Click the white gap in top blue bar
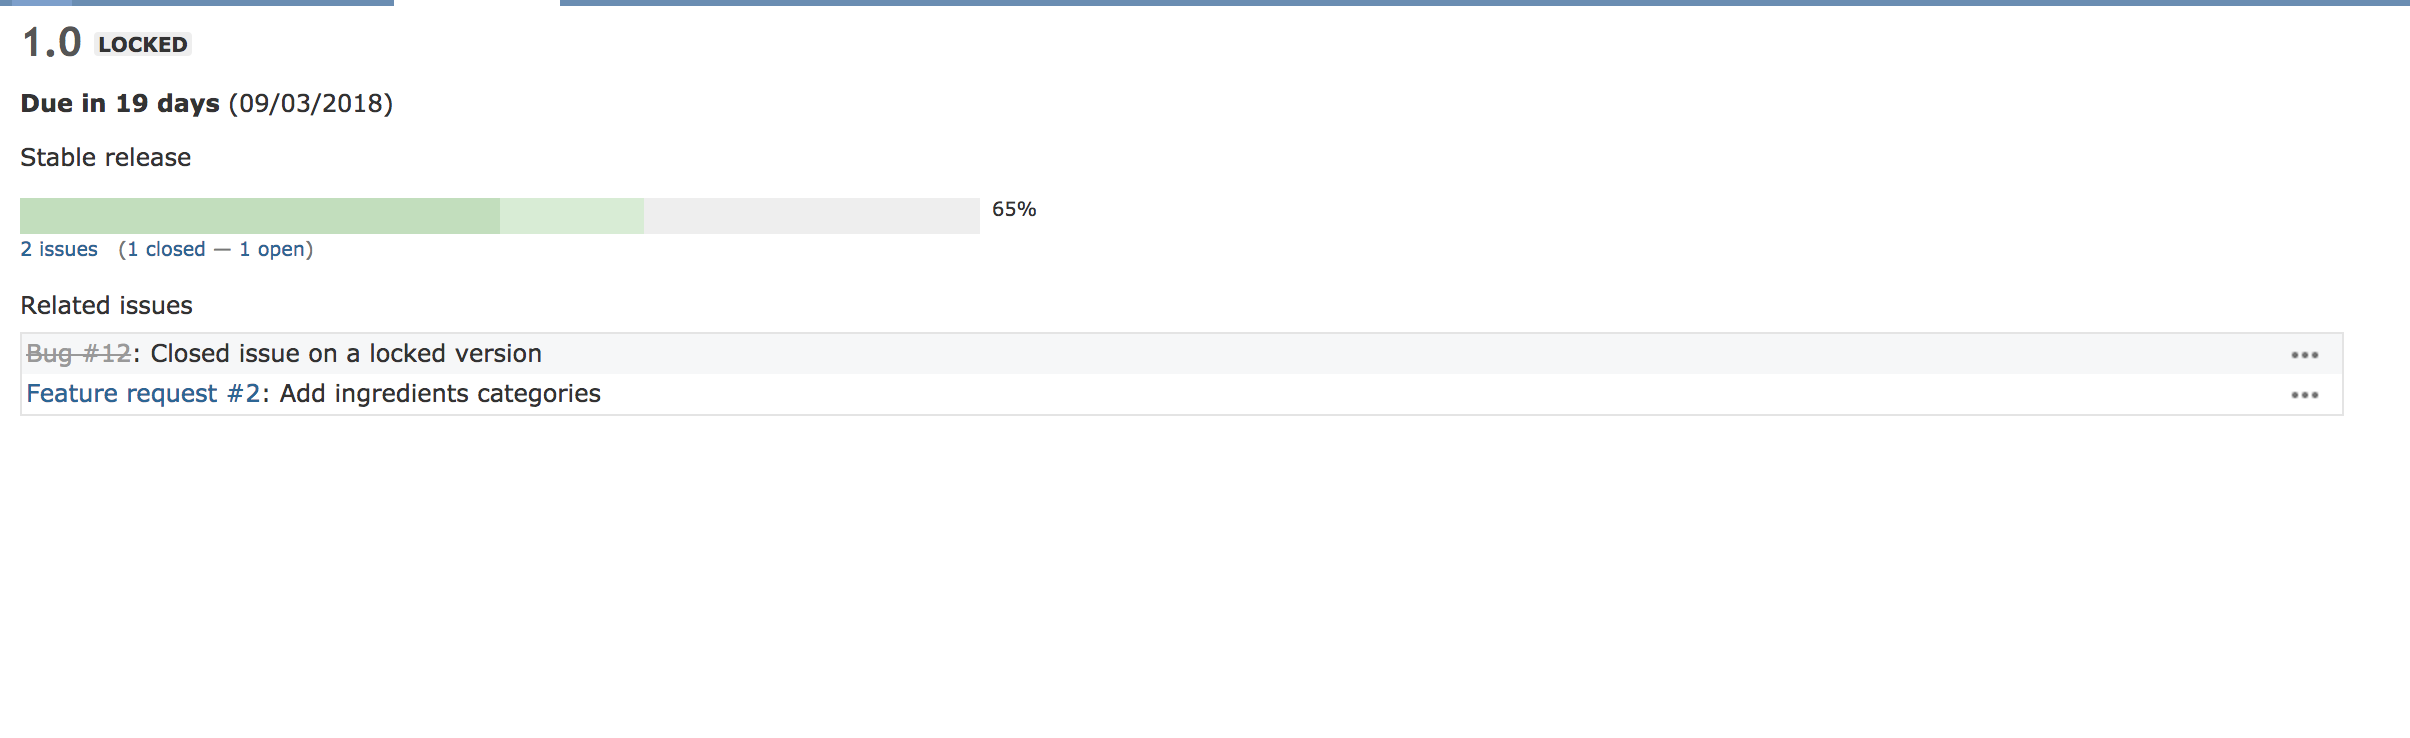Image resolution: width=2410 pixels, height=738 pixels. (x=477, y=3)
